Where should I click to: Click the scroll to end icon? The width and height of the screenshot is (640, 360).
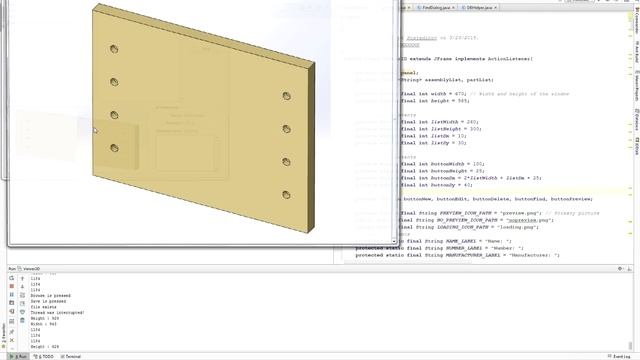click(22, 304)
